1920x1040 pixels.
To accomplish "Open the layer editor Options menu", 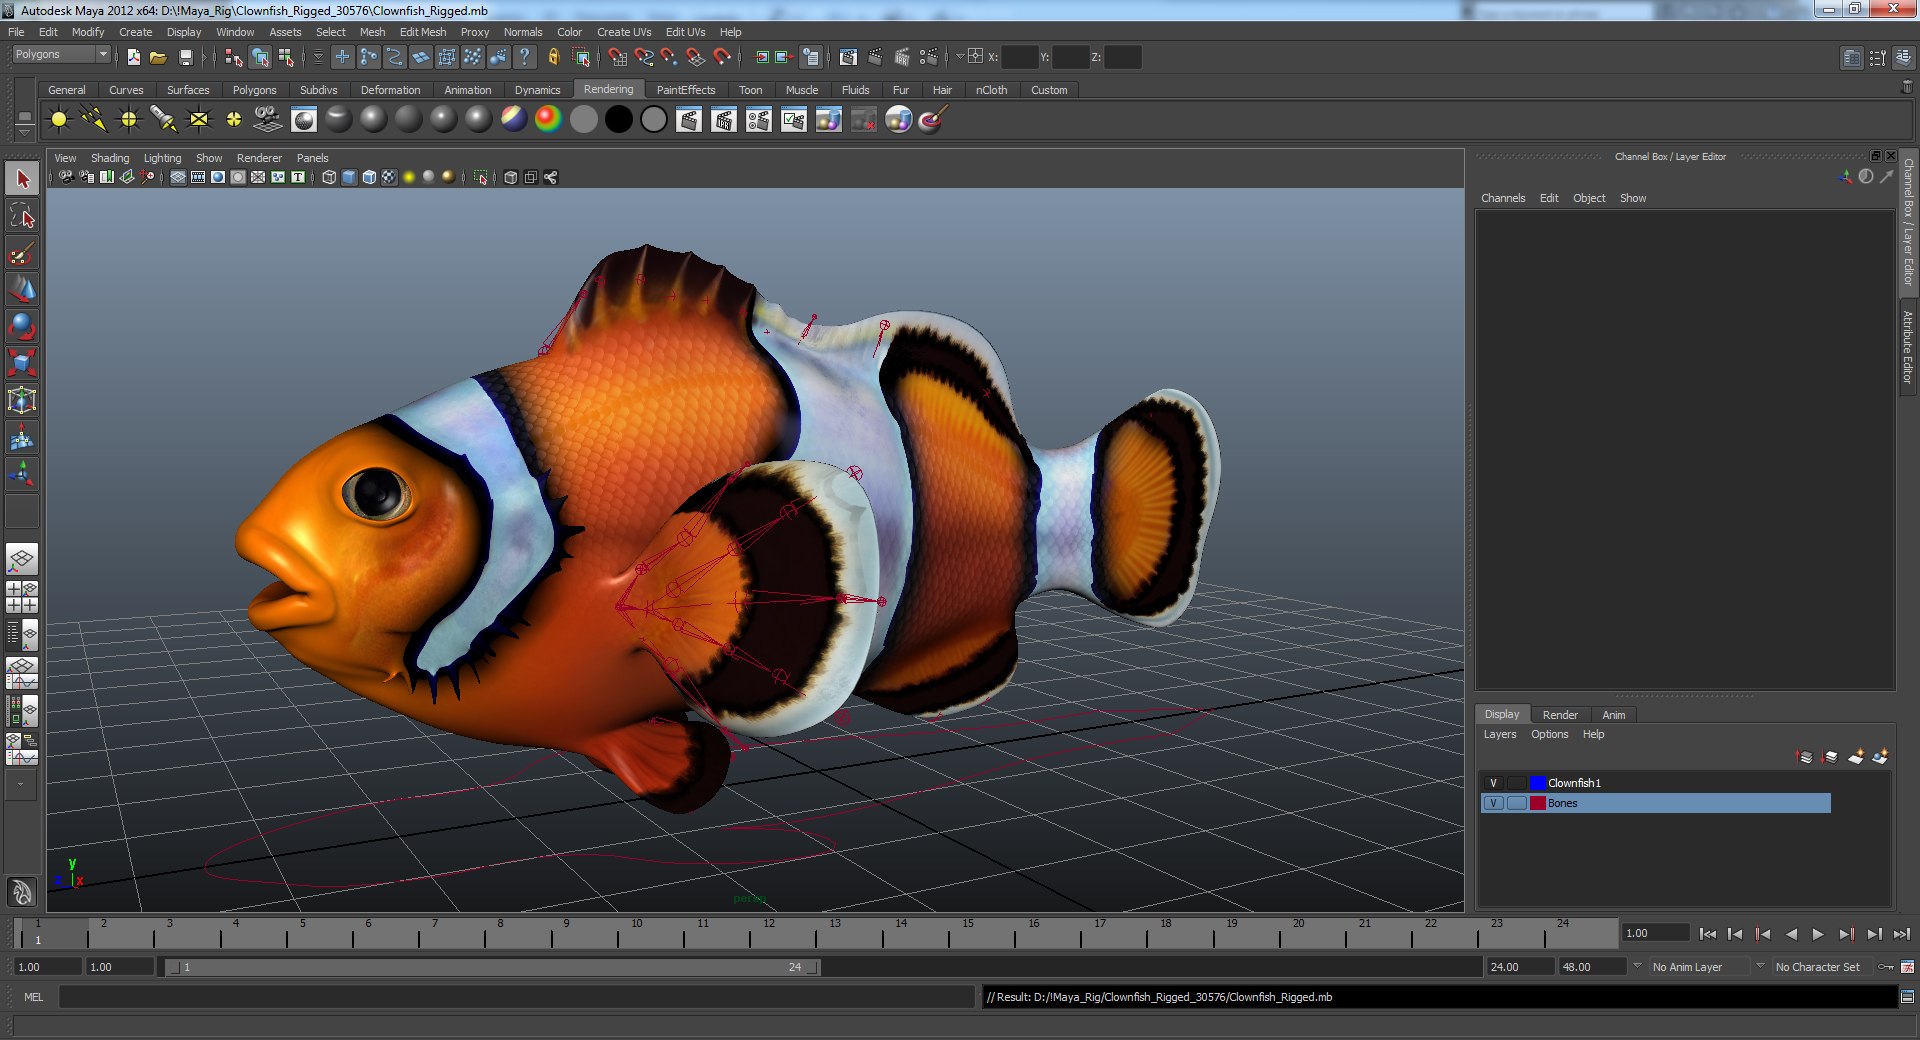I will 1549,734.
